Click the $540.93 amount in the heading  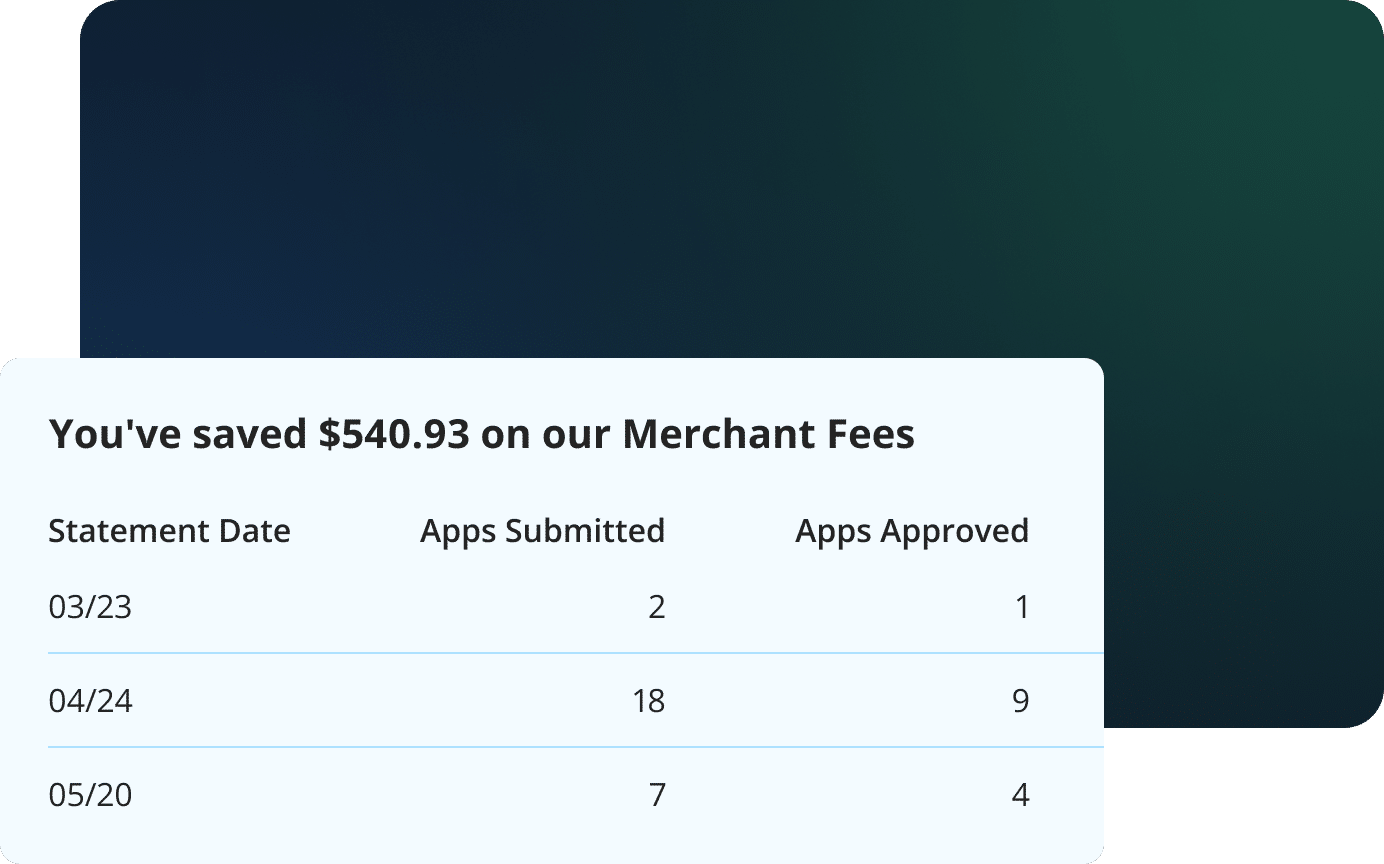point(394,435)
